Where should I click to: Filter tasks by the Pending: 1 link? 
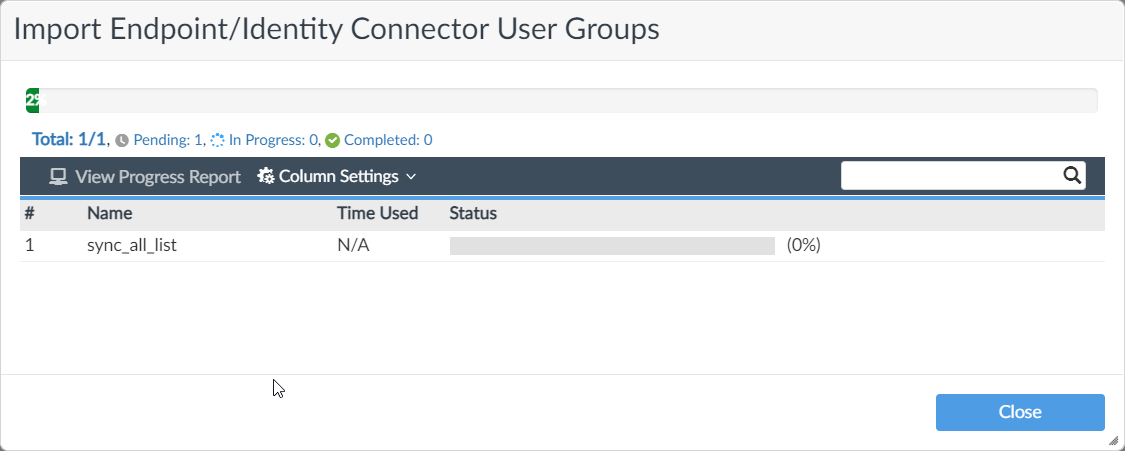168,141
